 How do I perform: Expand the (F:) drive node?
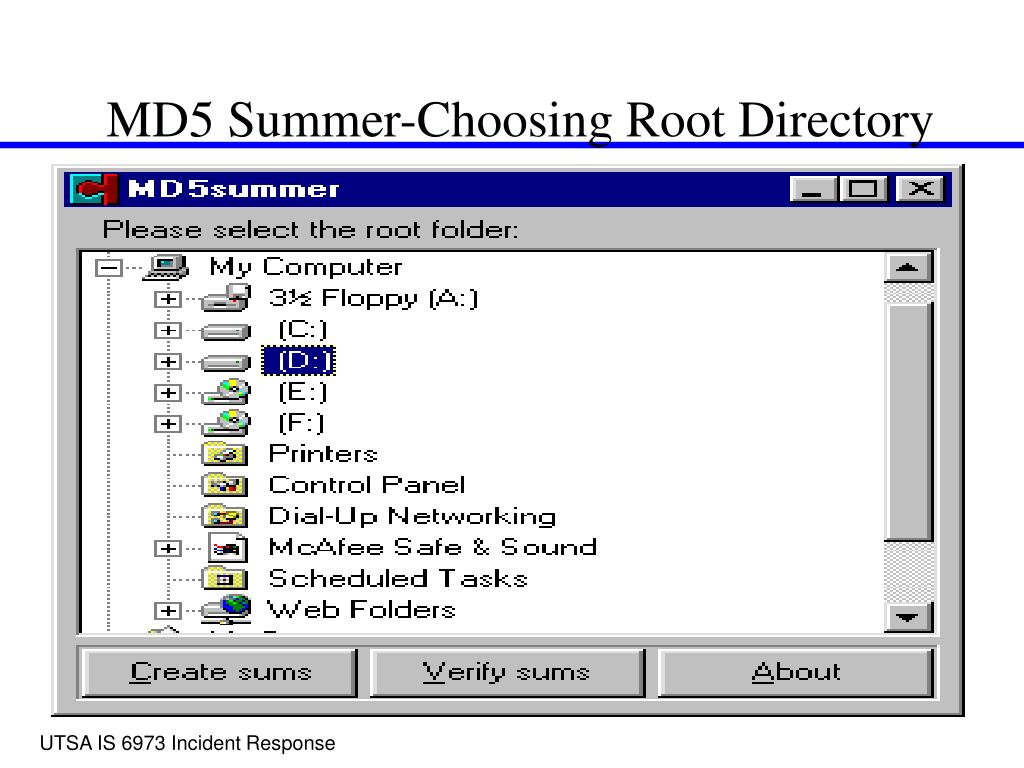tap(168, 424)
